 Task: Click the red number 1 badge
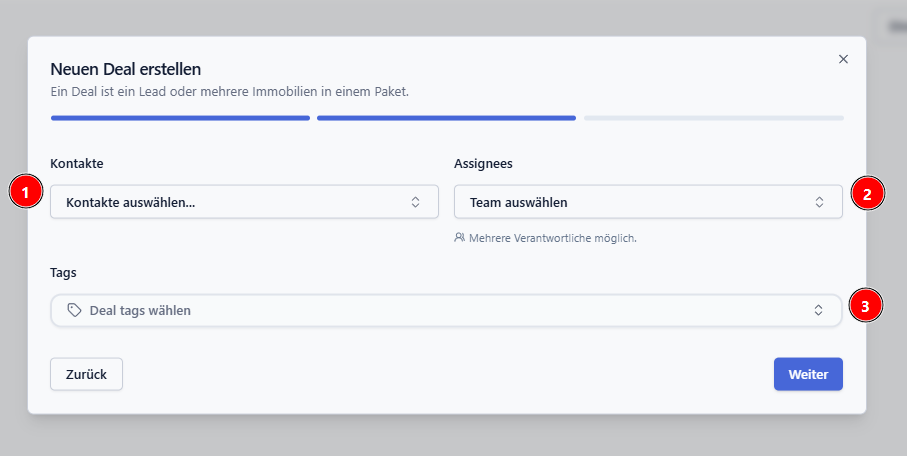click(26, 192)
